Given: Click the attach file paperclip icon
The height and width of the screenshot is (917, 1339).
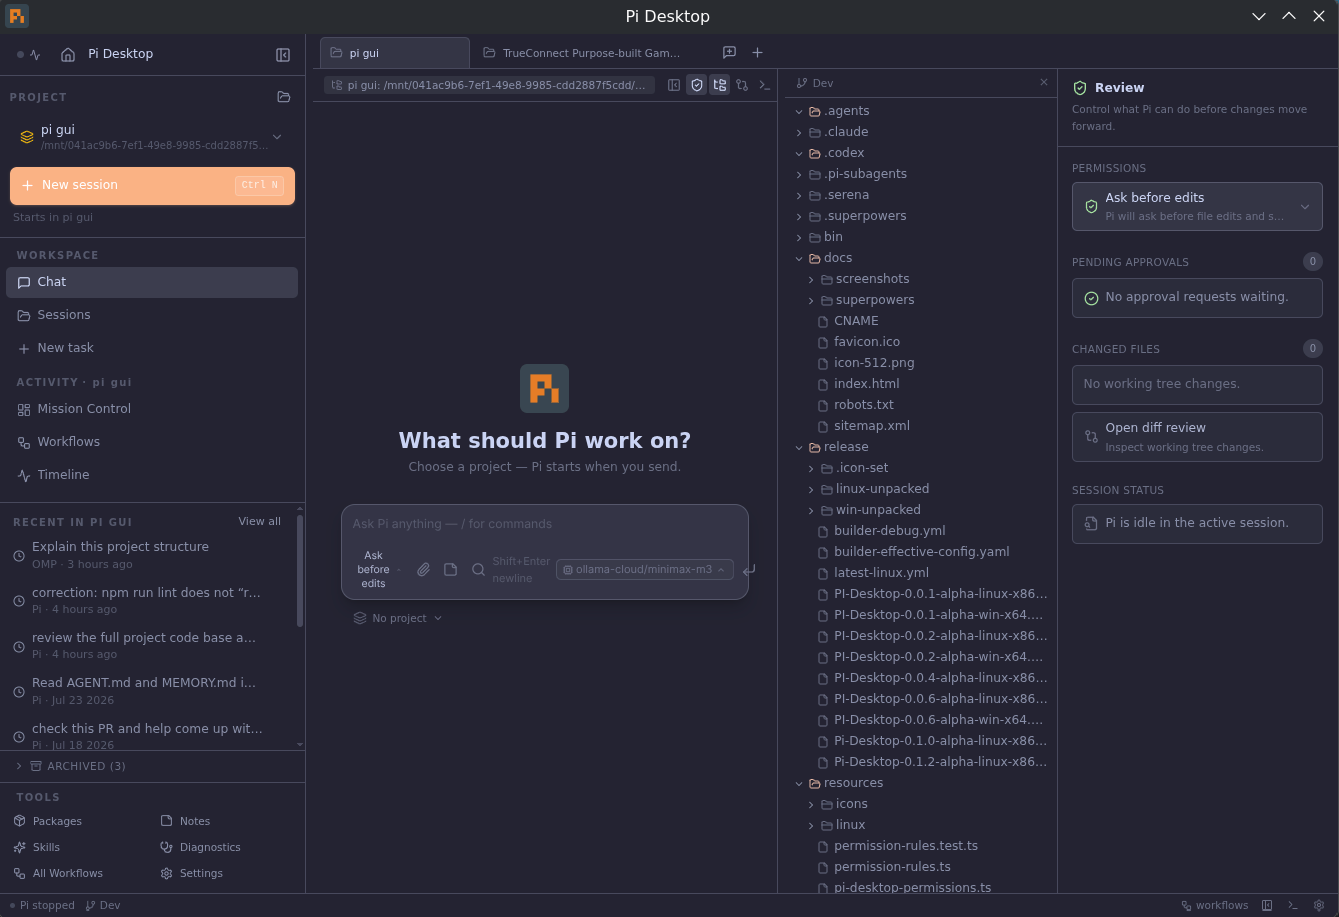Looking at the screenshot, I should [x=424, y=569].
